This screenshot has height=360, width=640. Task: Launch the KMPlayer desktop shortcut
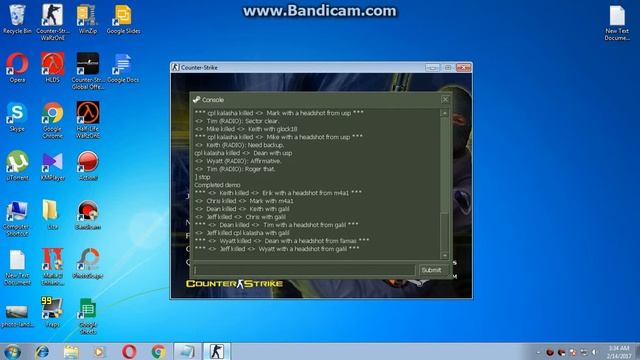click(52, 166)
